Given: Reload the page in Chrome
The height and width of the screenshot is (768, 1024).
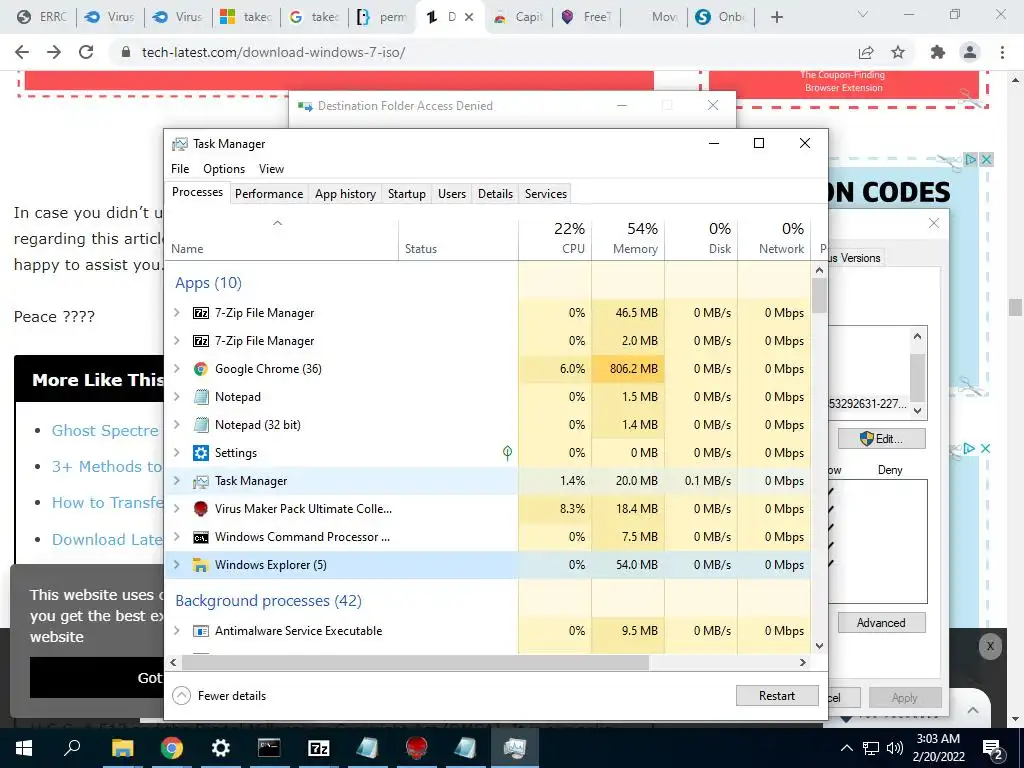Looking at the screenshot, I should [86, 52].
